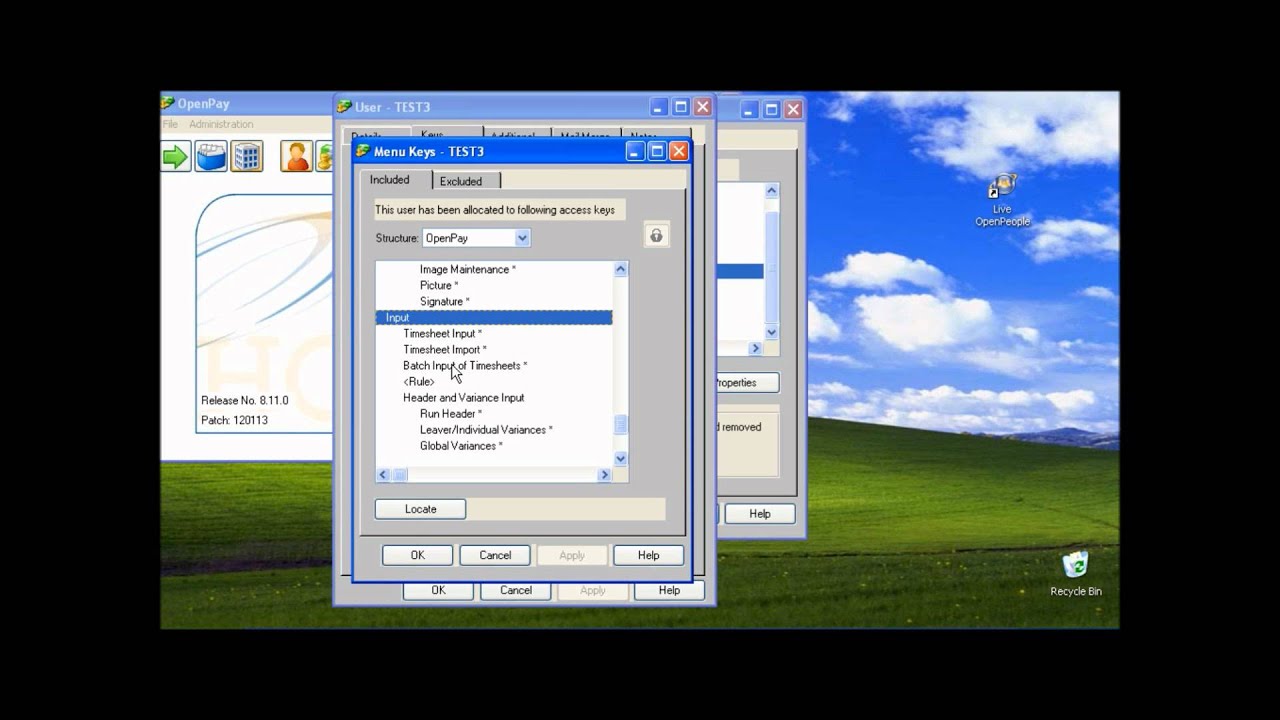The width and height of the screenshot is (1280, 720).
Task: Select Header and Variance Input entry
Action: pyautogui.click(x=463, y=397)
